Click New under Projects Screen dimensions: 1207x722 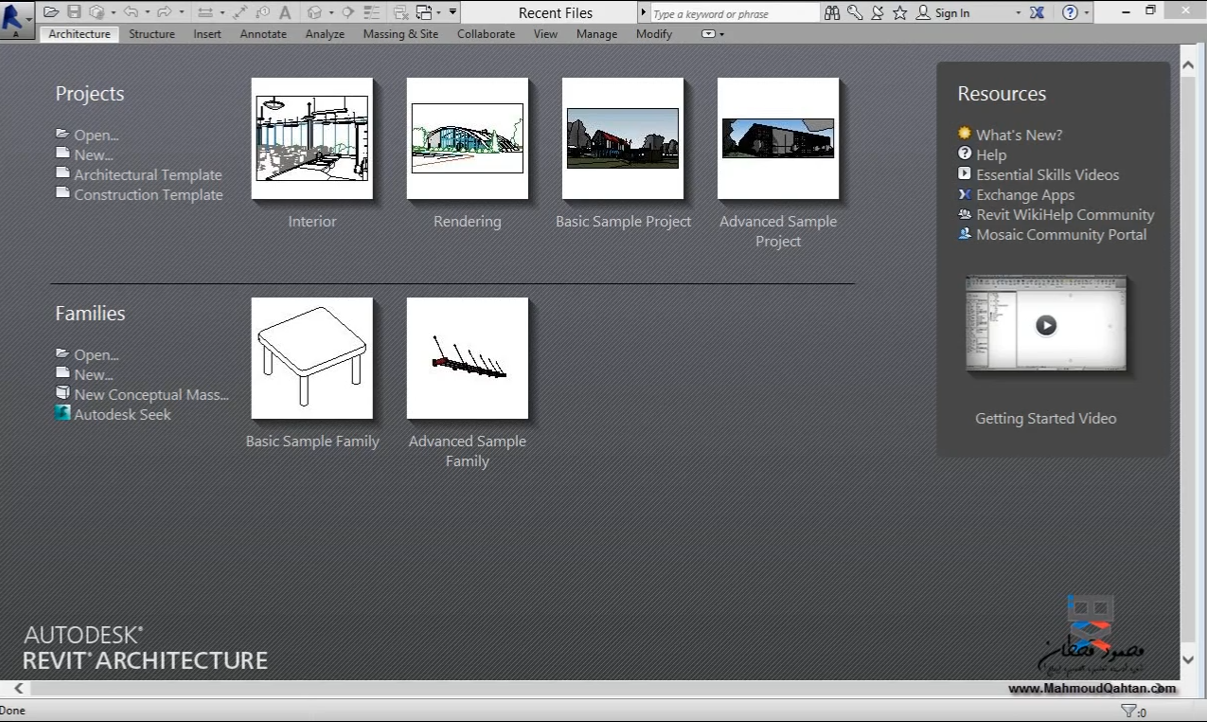click(x=93, y=155)
